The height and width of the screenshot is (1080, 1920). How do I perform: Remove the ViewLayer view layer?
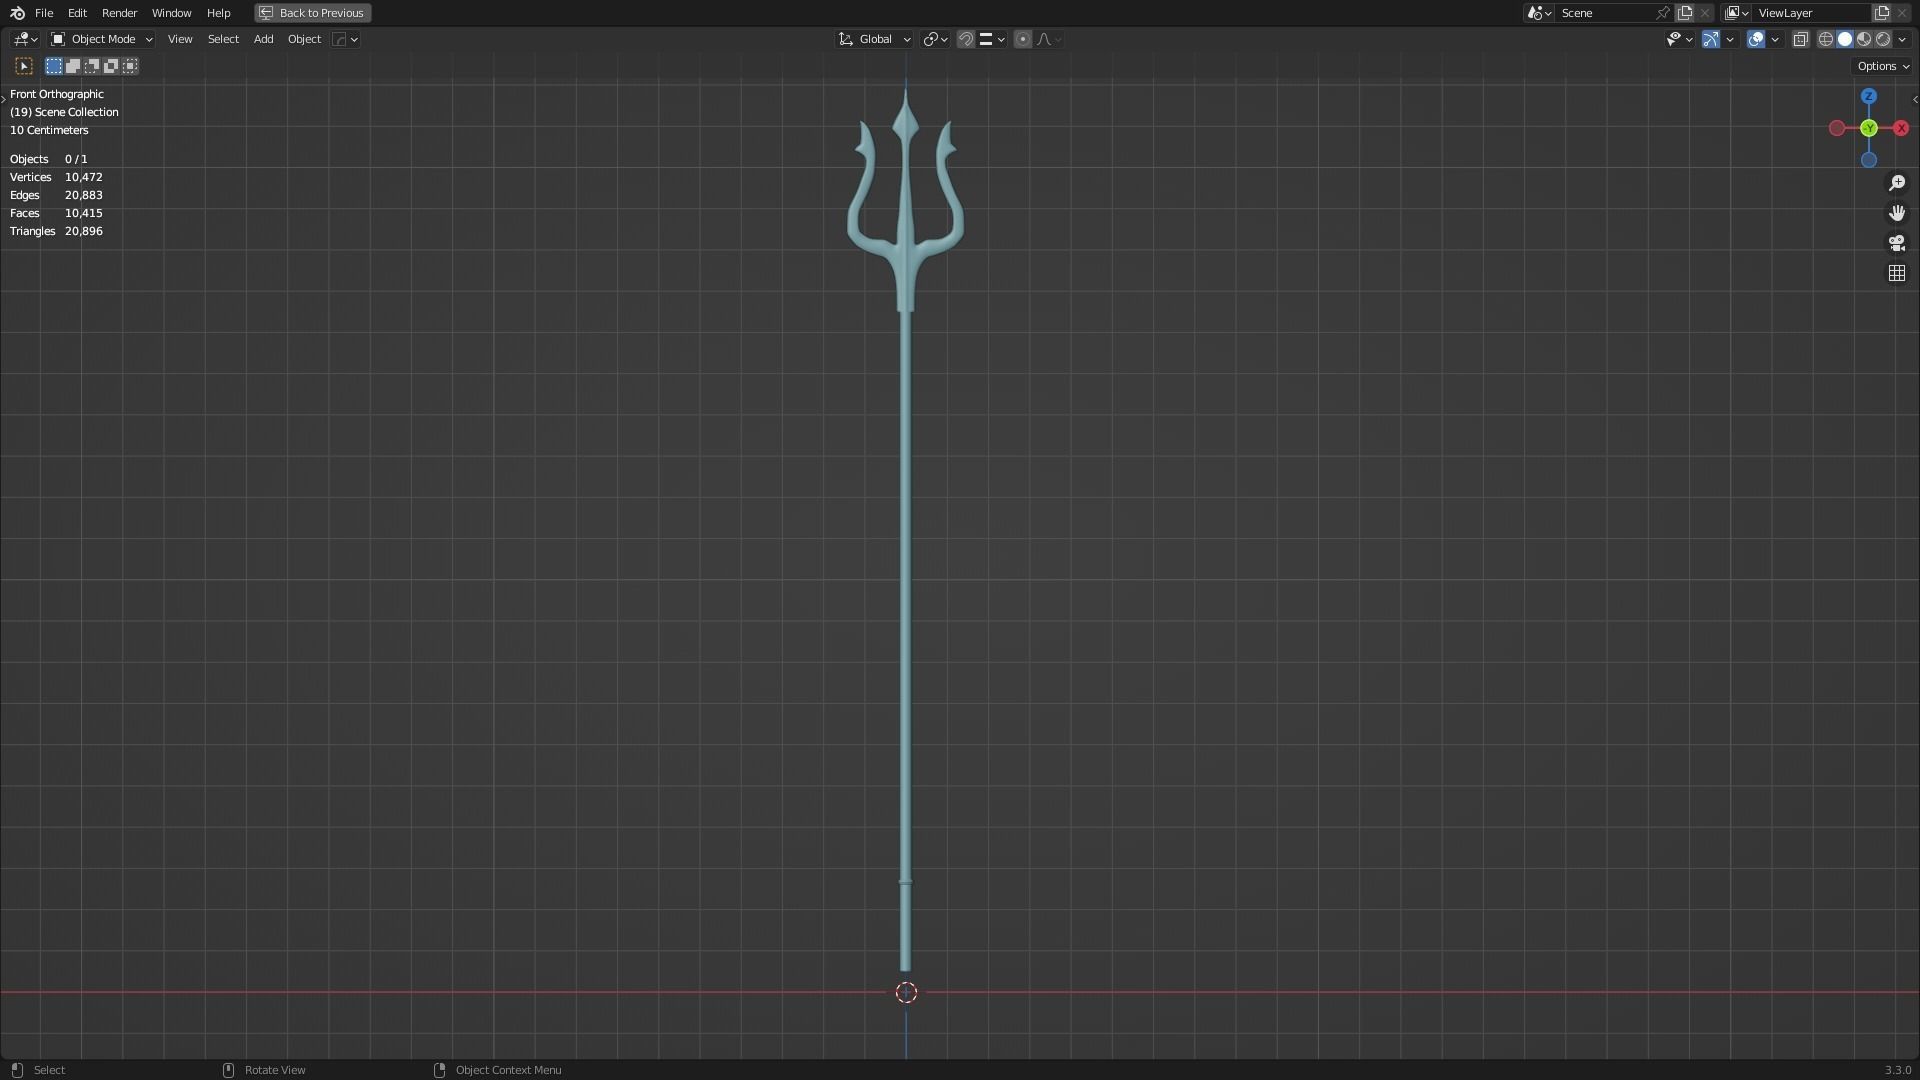point(1902,13)
